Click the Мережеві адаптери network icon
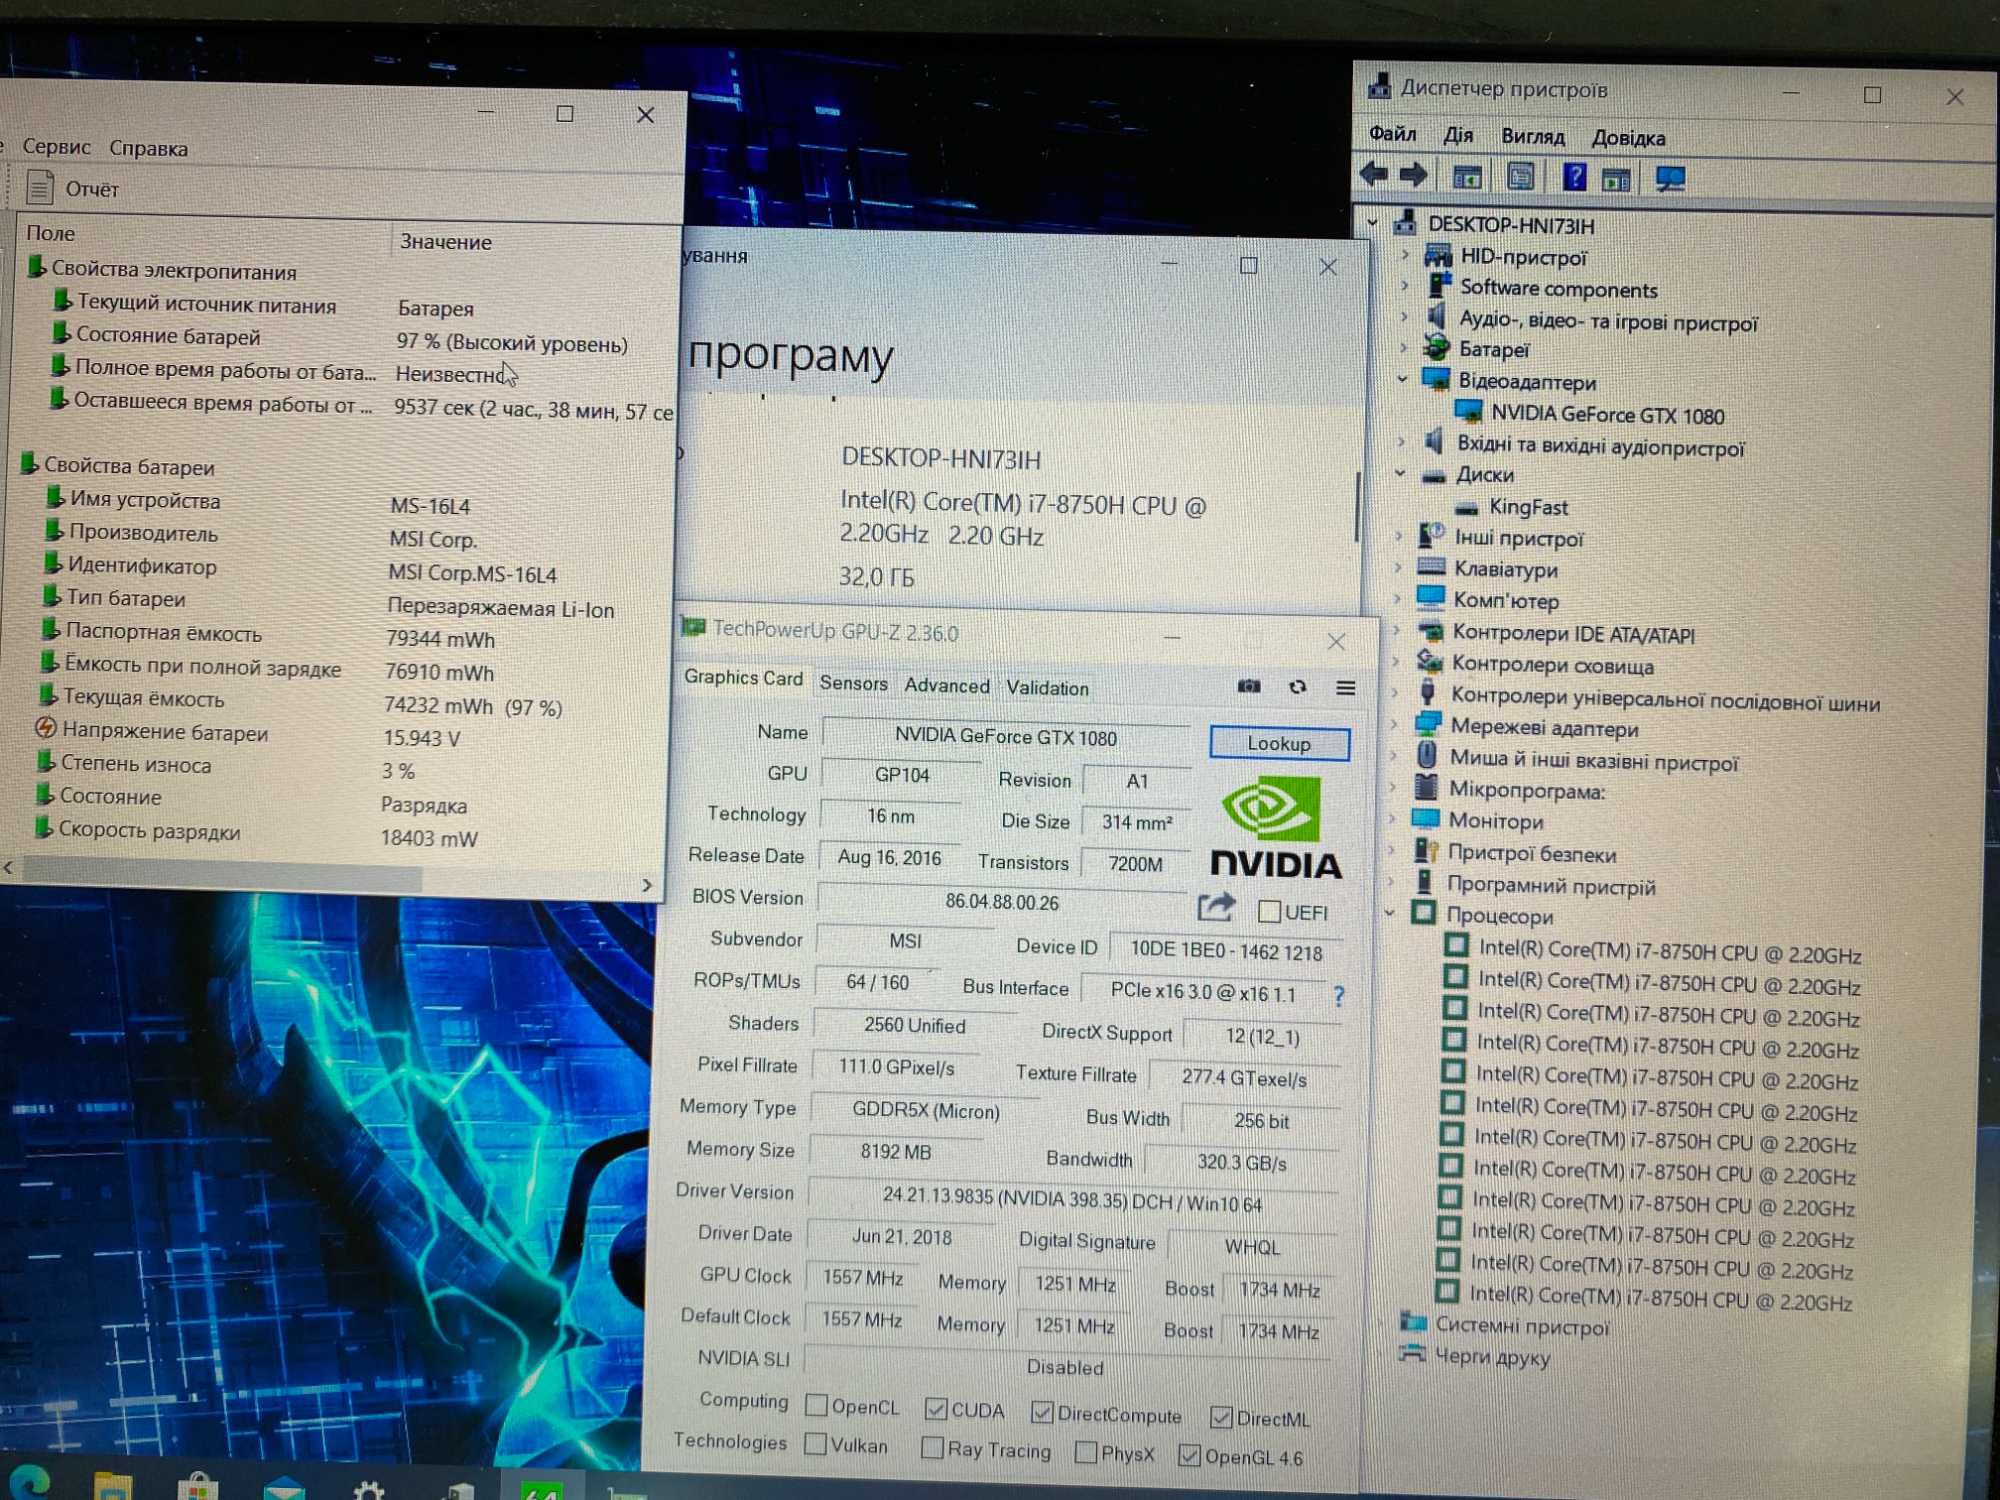The height and width of the screenshot is (1500, 2000). pos(1427,725)
